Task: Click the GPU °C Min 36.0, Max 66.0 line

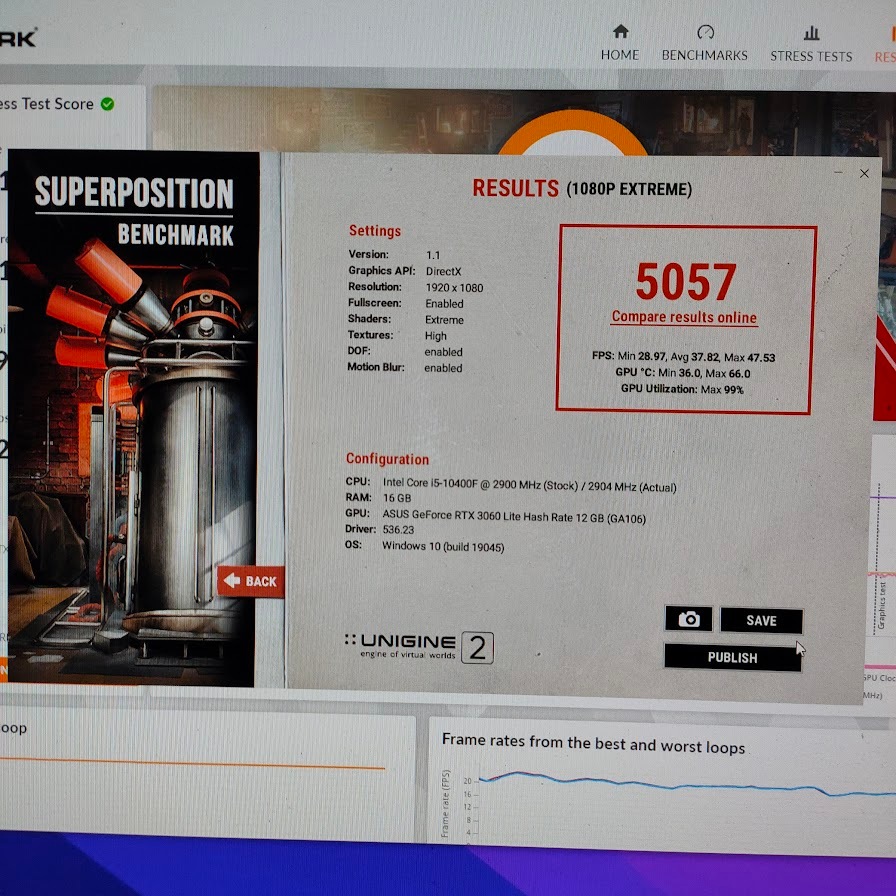Action: tap(683, 373)
